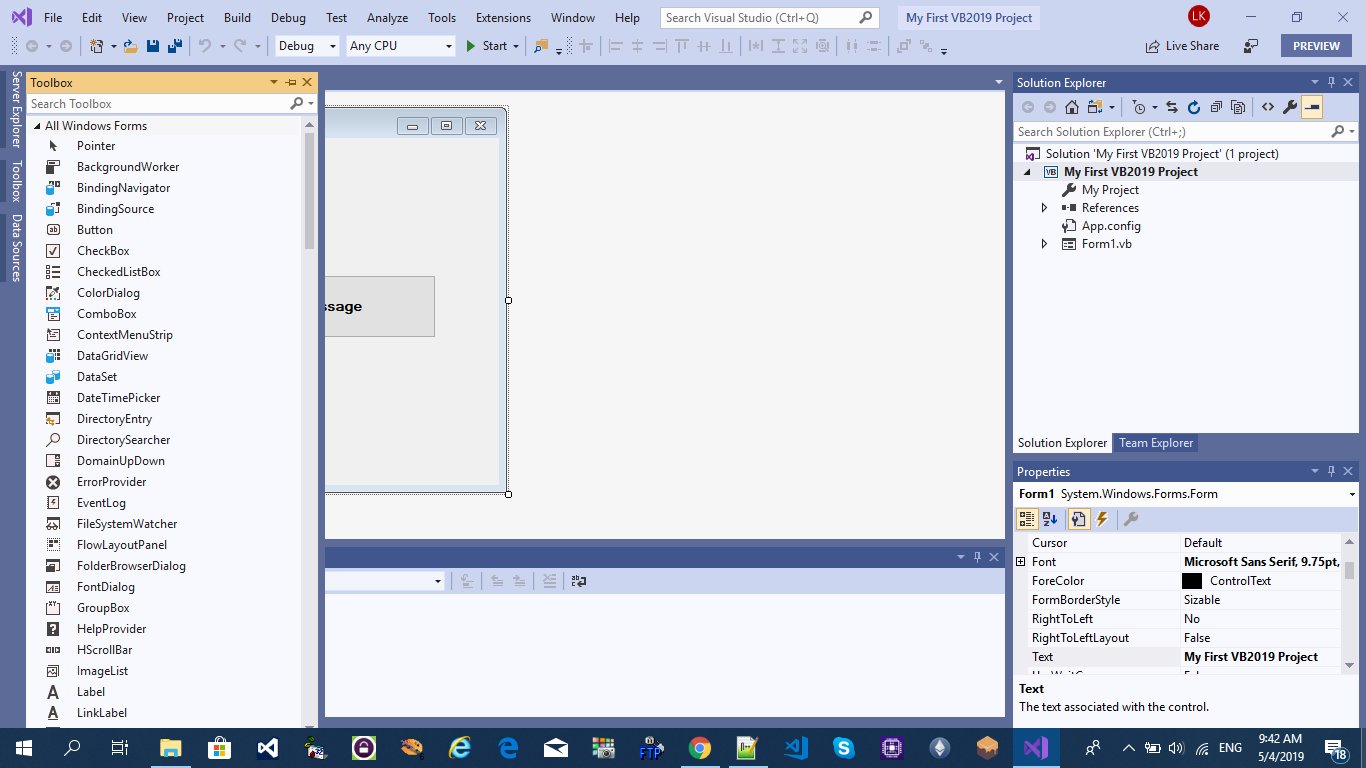
Task: Open the Data Sources side tab
Action: 16,247
